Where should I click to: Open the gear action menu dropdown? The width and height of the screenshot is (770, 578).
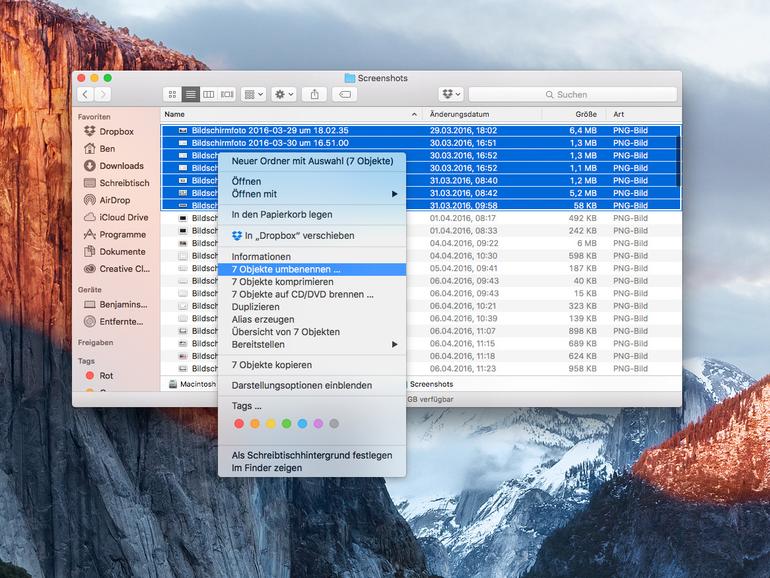(x=284, y=94)
